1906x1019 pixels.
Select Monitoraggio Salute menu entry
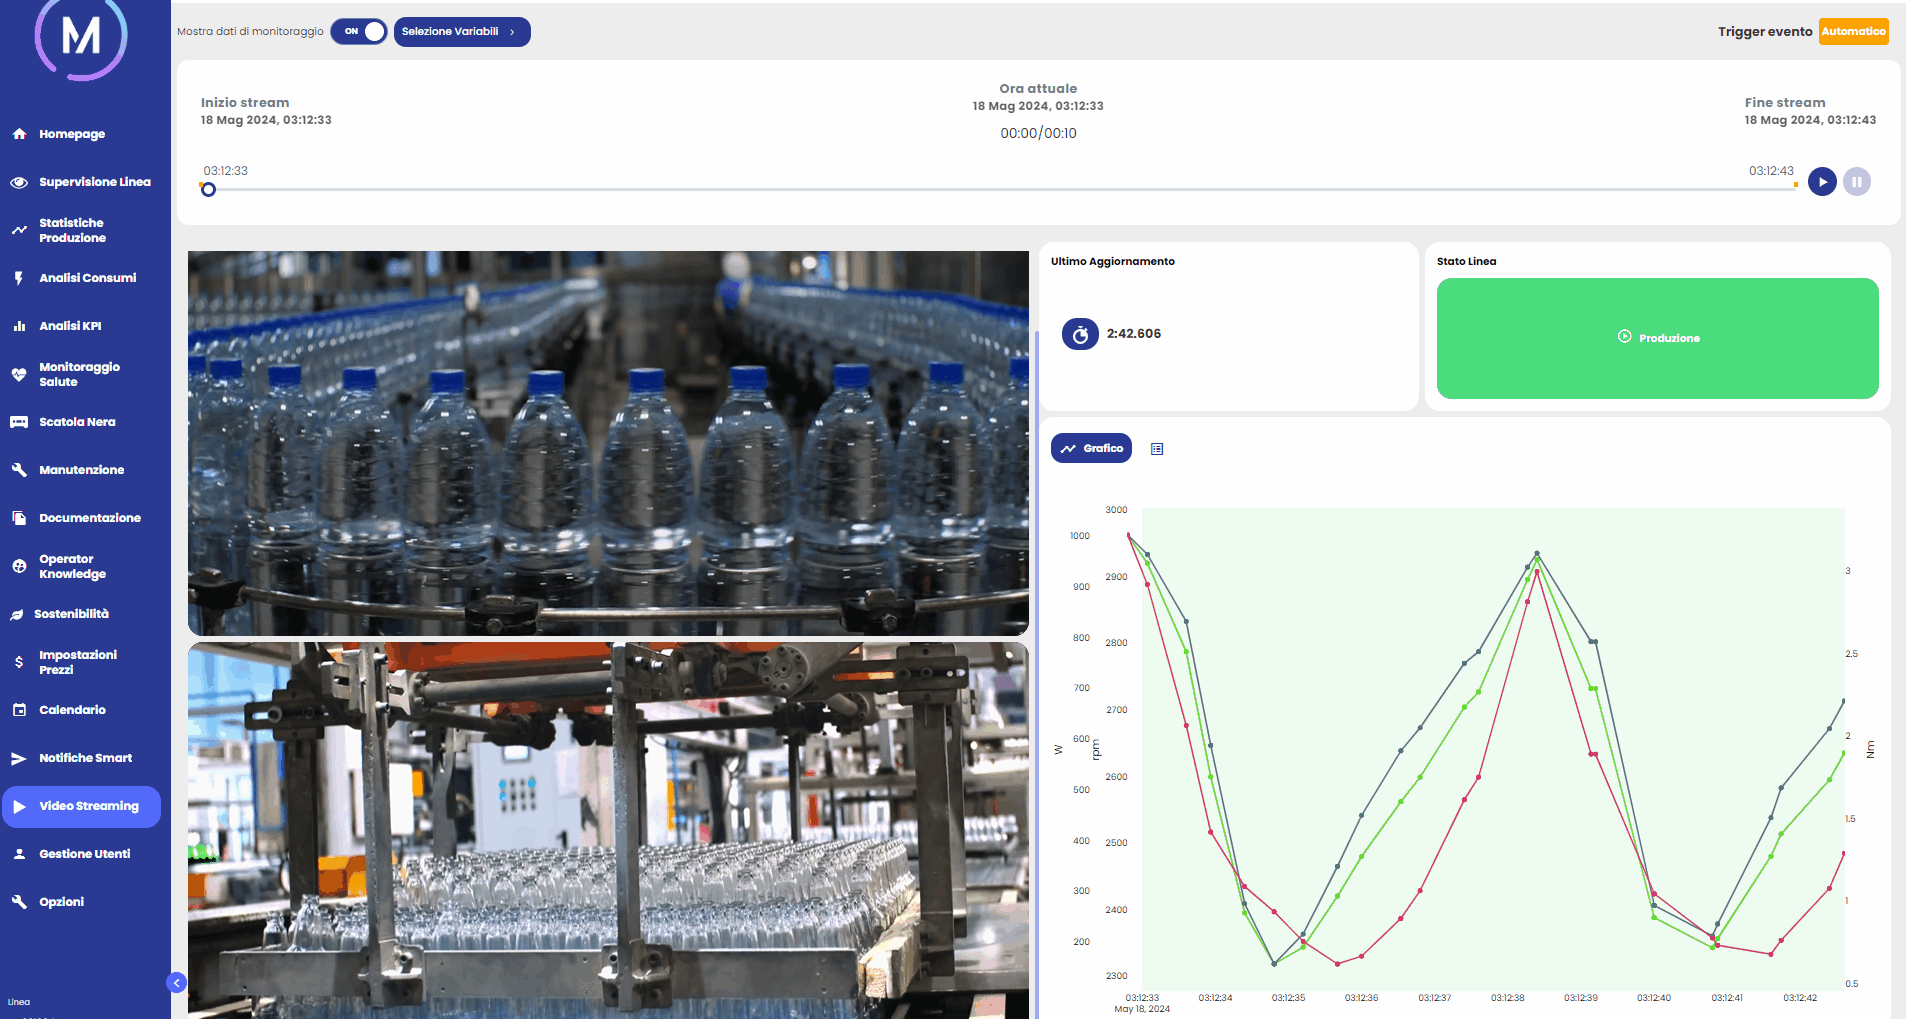pos(81,374)
